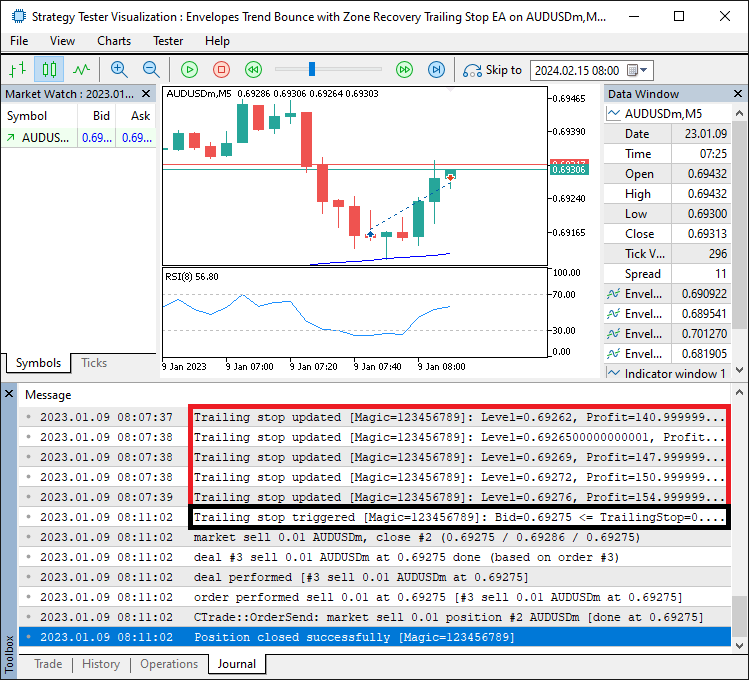Click the first Envelopes indicator icon

point(613,294)
